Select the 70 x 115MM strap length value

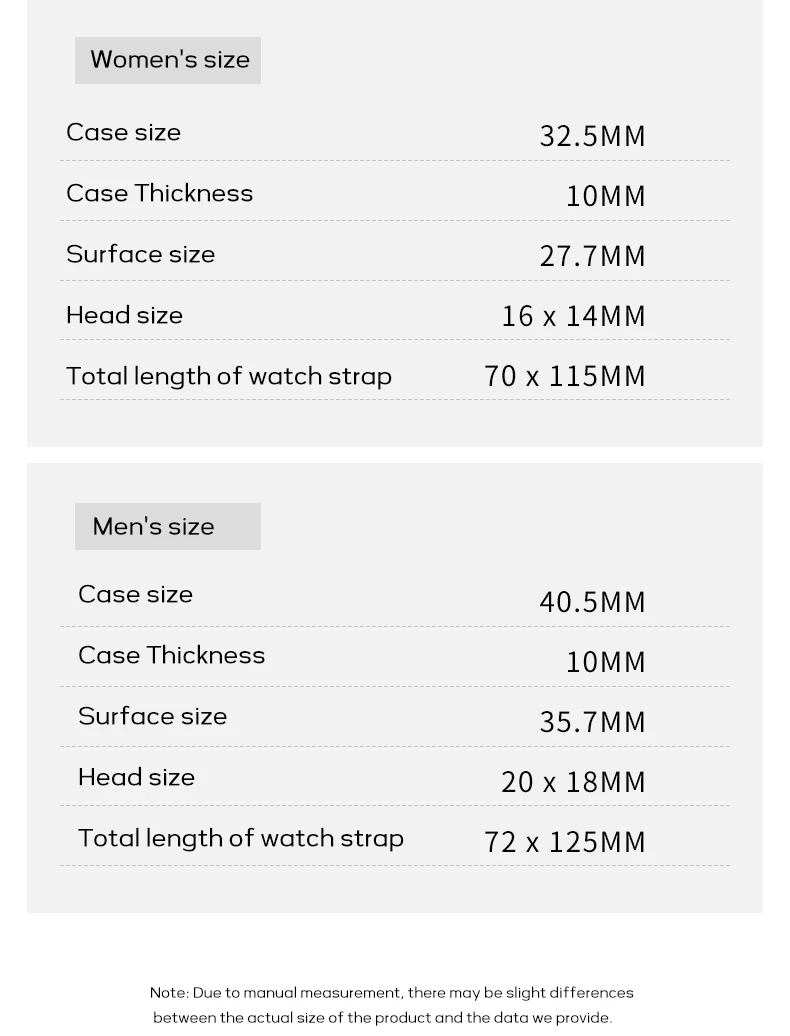coord(565,376)
